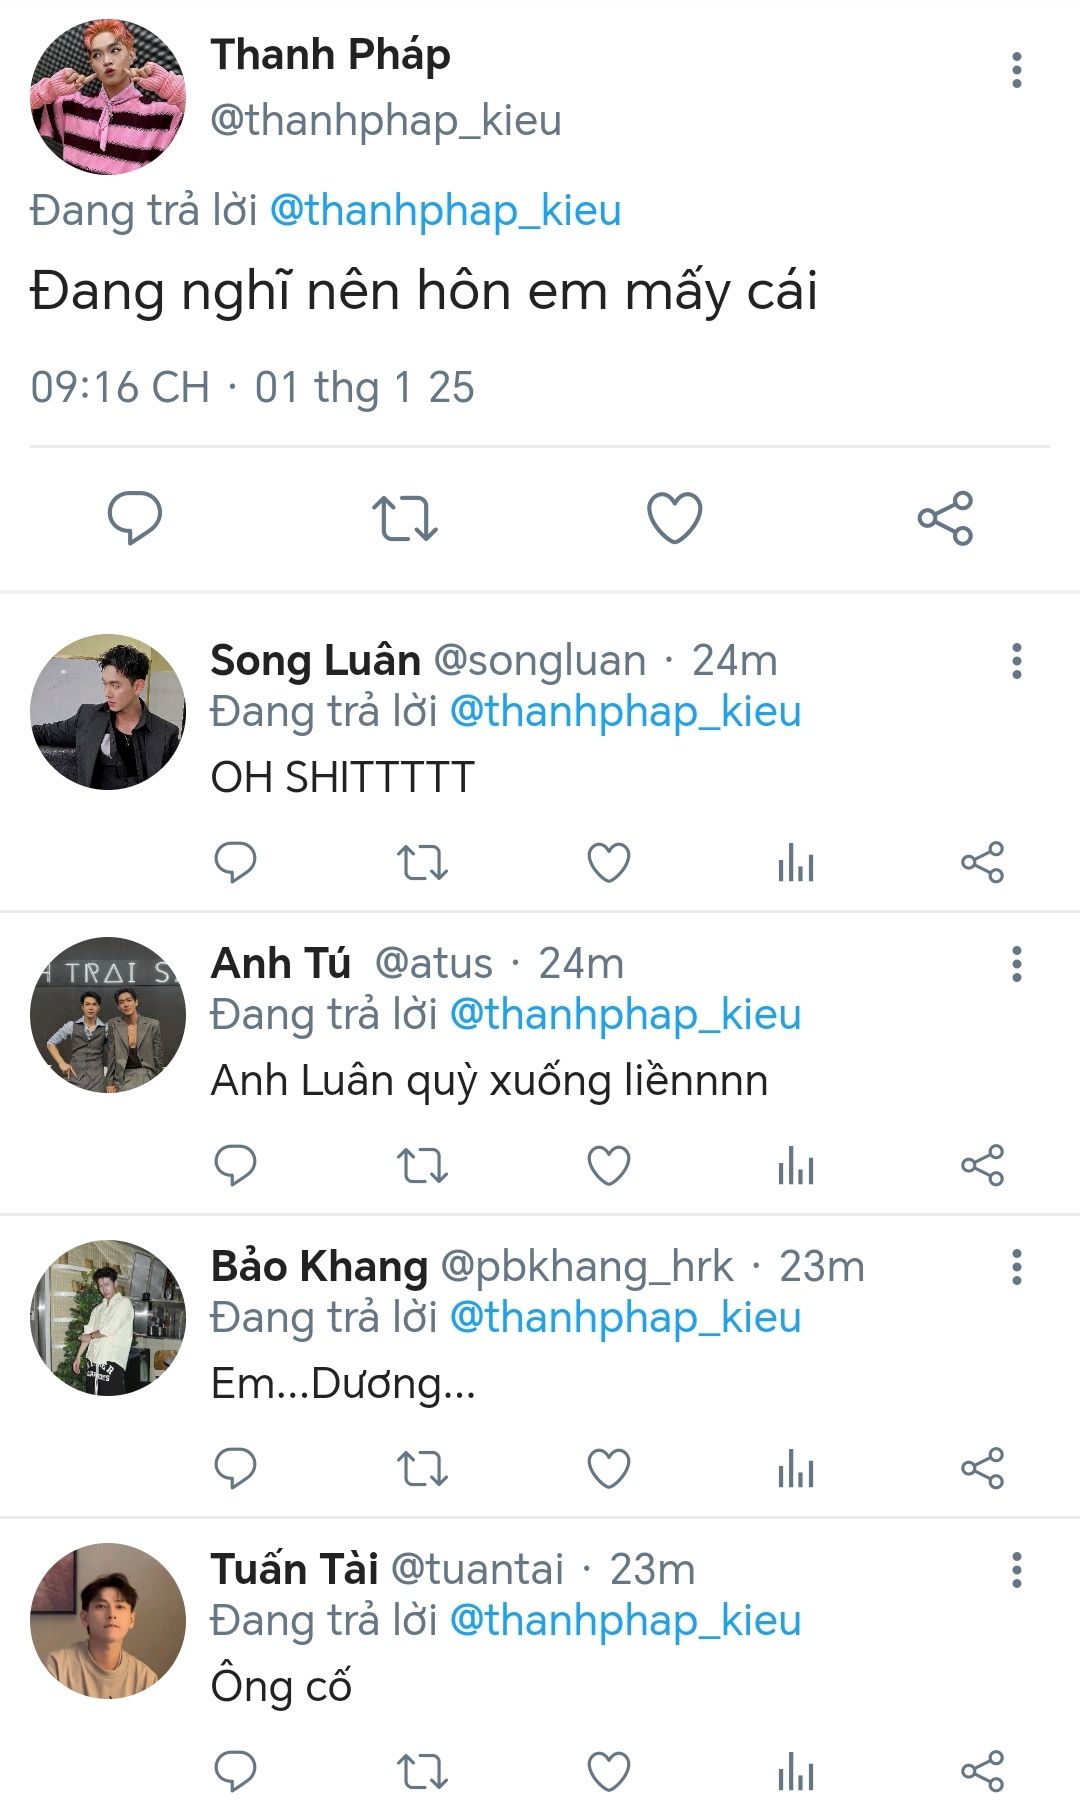Retweet Song Luân's OH SHITTTTT reply
This screenshot has height=1806, width=1080.
pyautogui.click(x=422, y=863)
